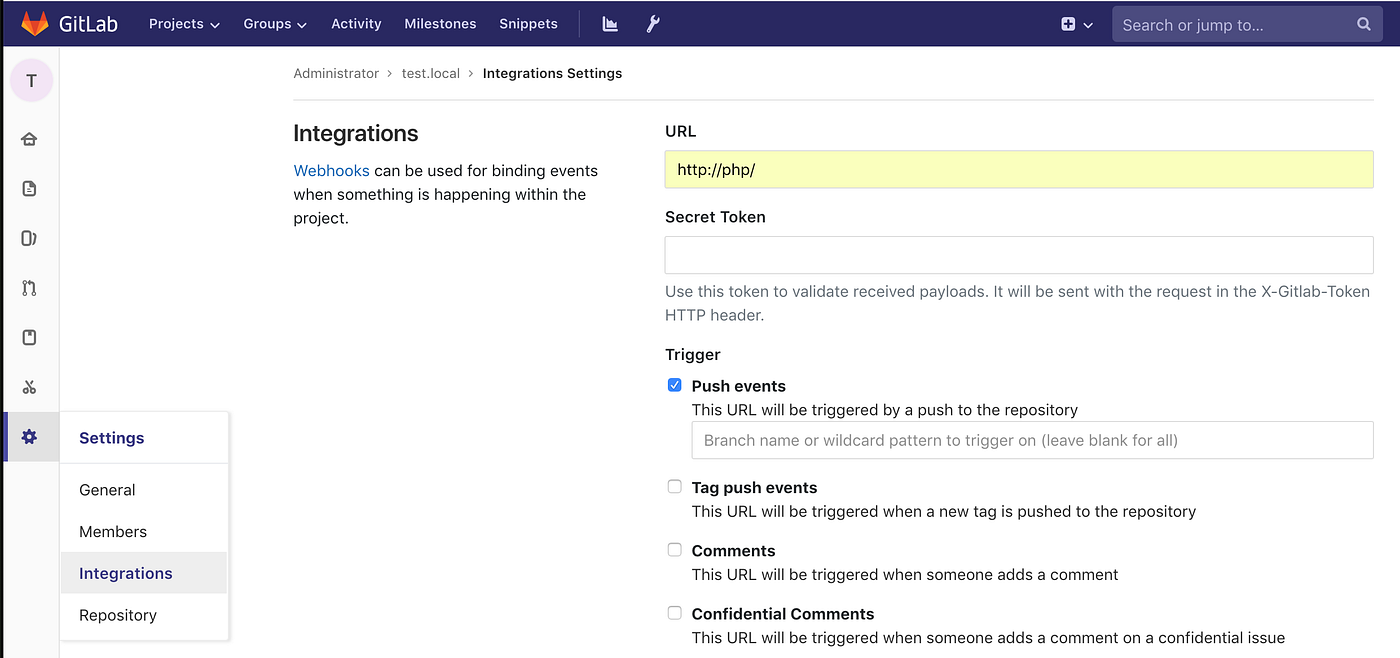Enable the Comments trigger
Image resolution: width=1400 pixels, height=658 pixels.
click(674, 549)
